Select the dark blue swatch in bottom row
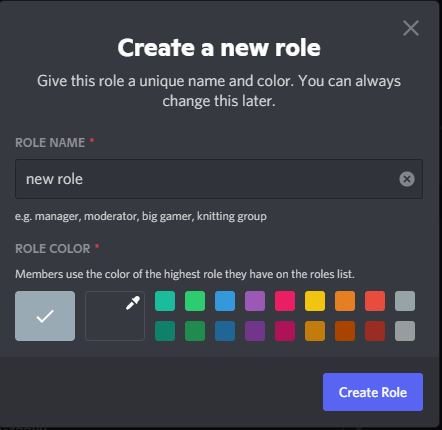 click(225, 331)
